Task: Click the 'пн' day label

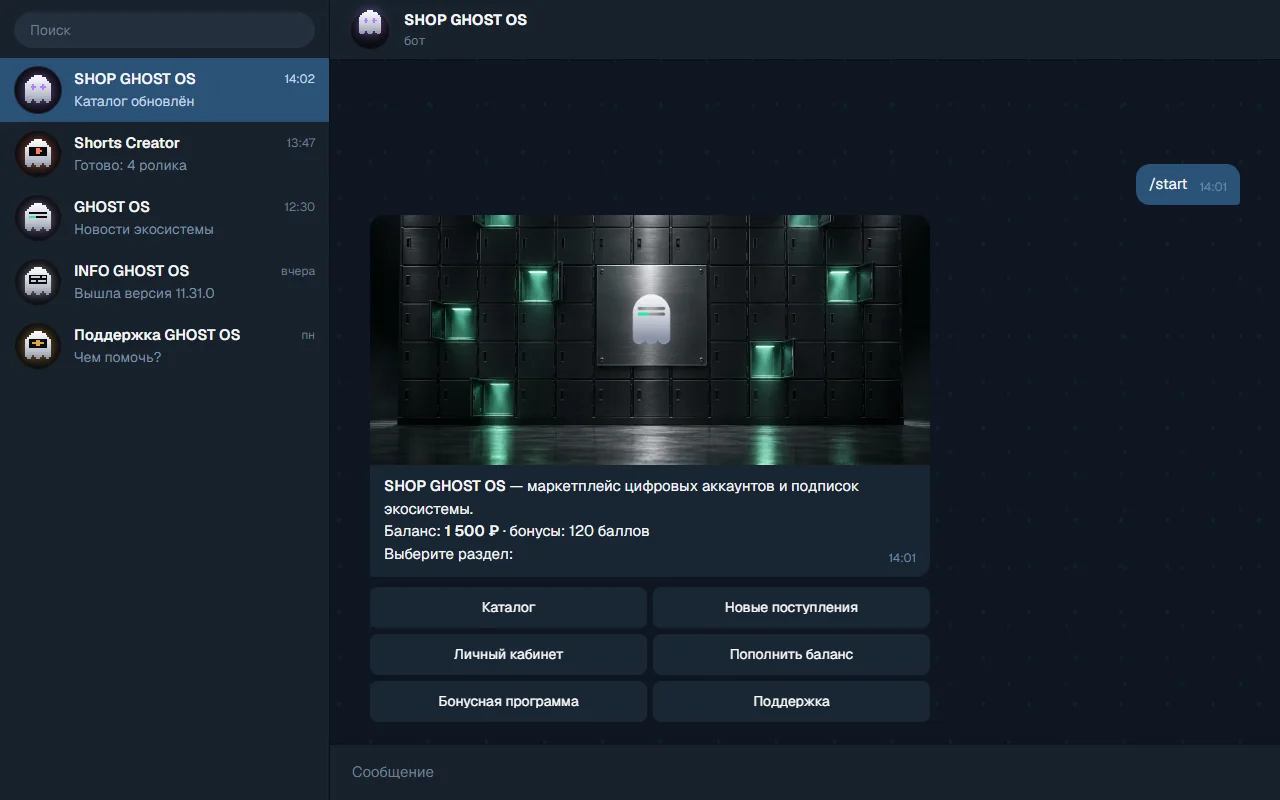Action: coord(308,335)
